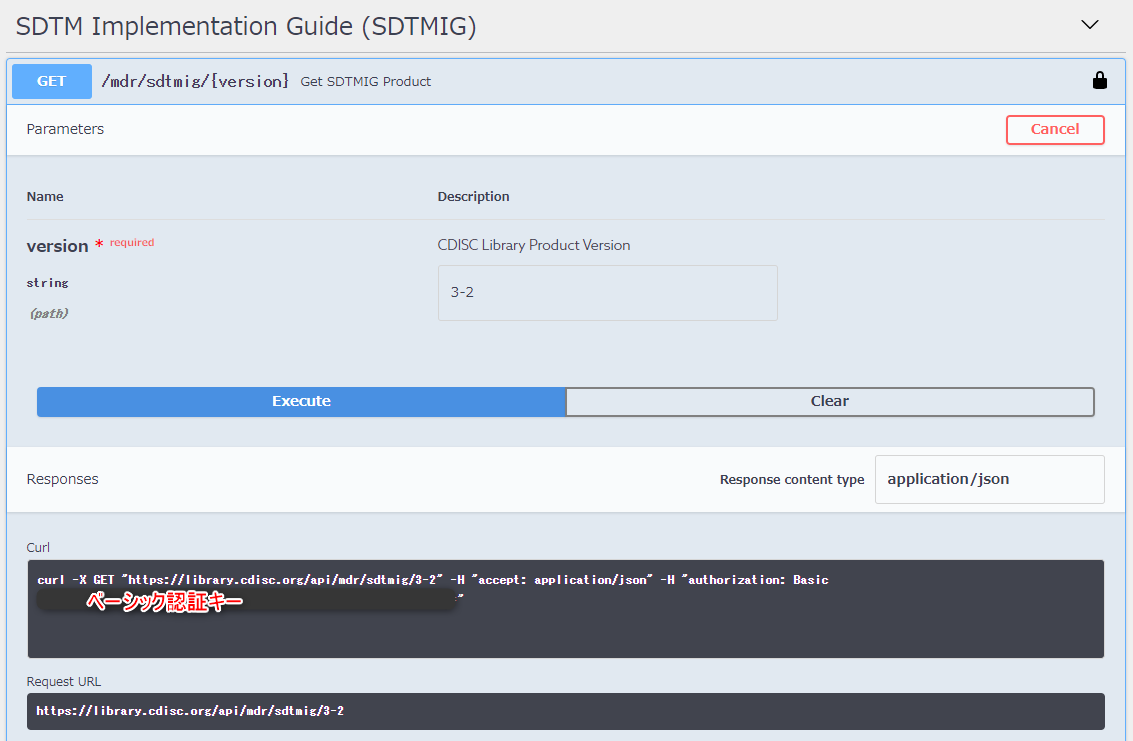This screenshot has height=741, width=1133.
Task: Click the required marker next to version
Action: coord(126,242)
